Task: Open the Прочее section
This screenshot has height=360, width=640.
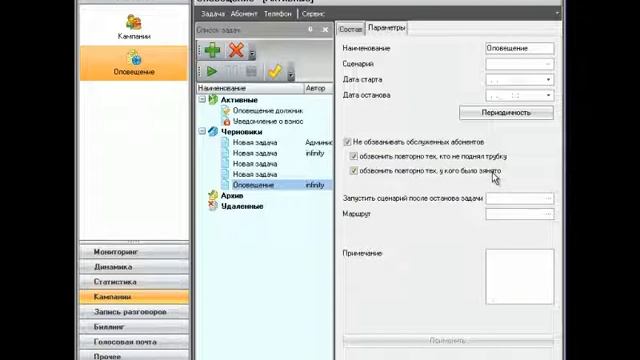Action: click(x=134, y=356)
